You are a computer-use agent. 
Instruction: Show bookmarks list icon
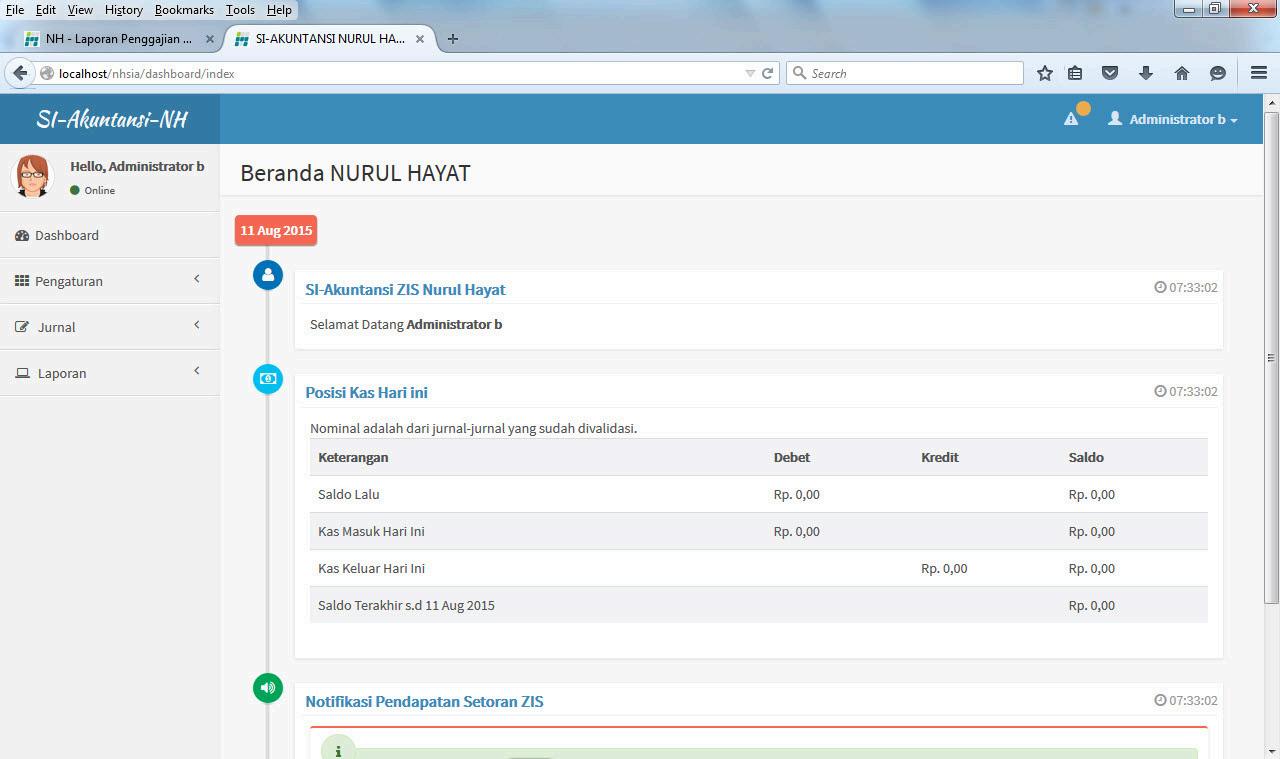pyautogui.click(x=1075, y=73)
